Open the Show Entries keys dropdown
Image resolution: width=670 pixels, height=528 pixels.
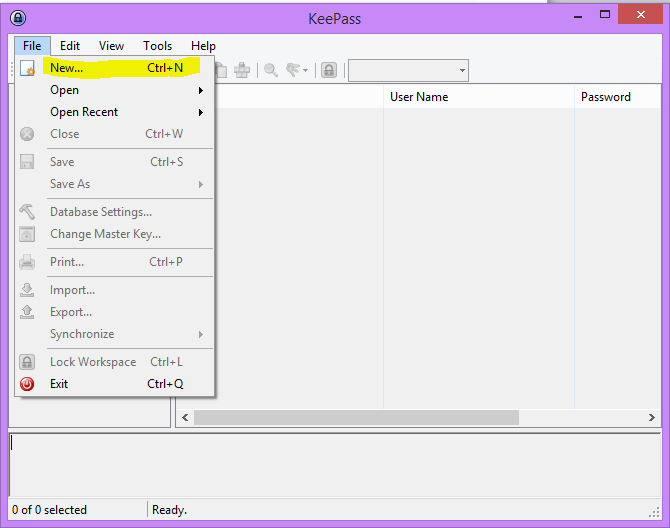point(297,70)
